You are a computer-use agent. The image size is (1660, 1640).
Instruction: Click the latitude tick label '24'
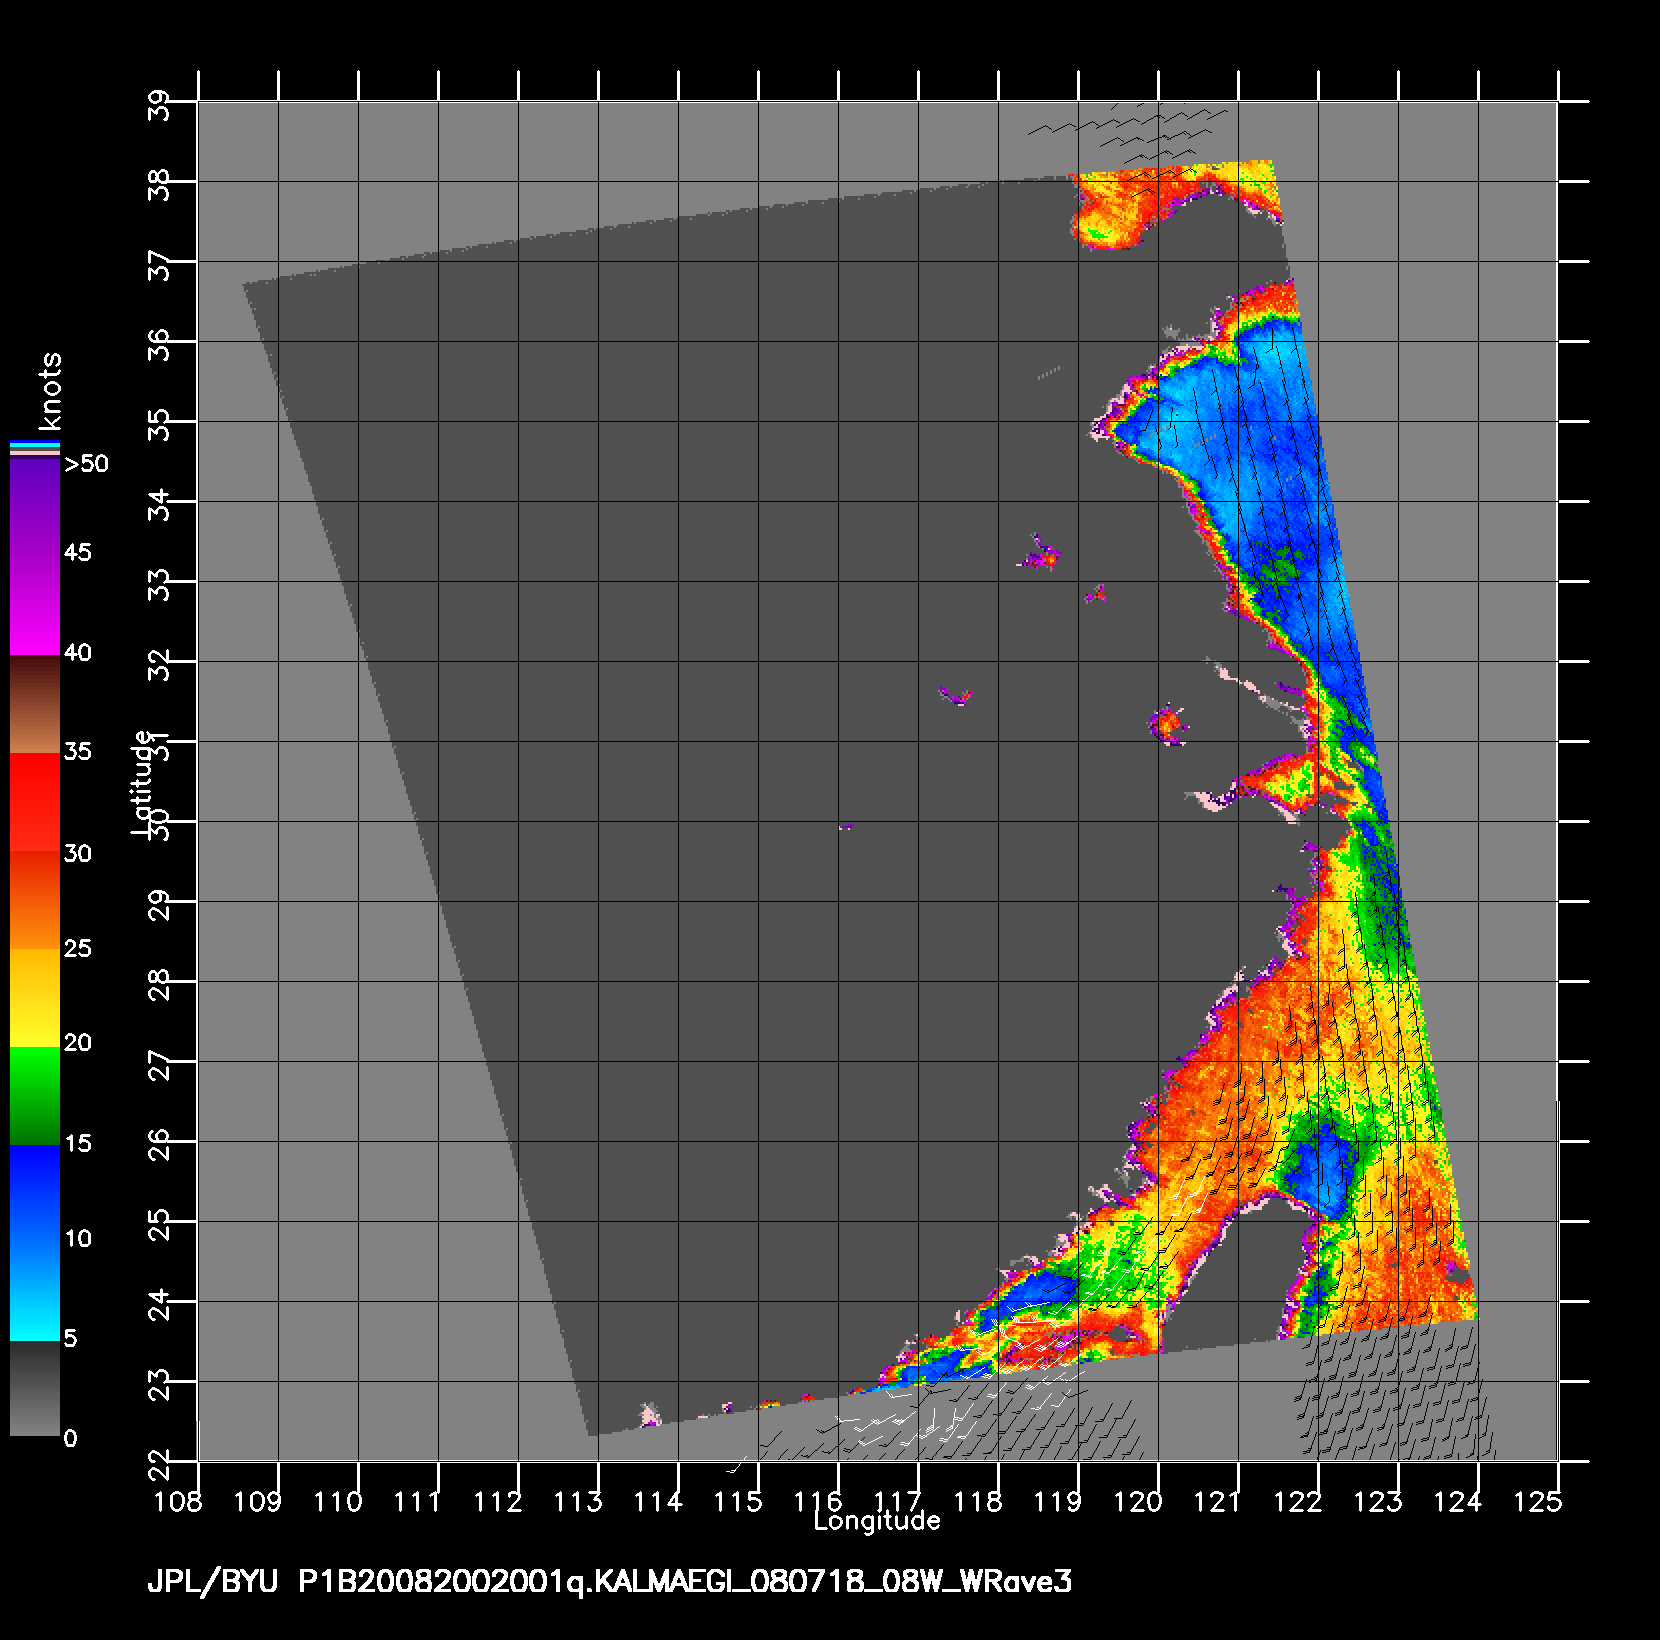click(x=159, y=1305)
